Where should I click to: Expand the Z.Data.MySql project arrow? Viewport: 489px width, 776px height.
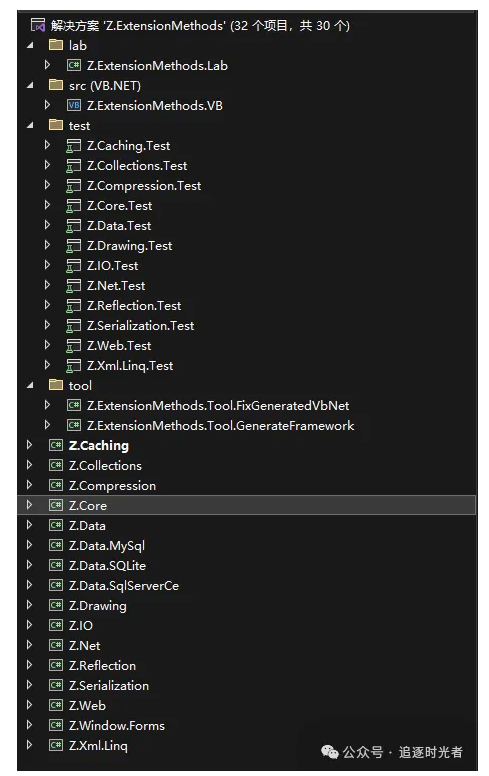tap(29, 545)
